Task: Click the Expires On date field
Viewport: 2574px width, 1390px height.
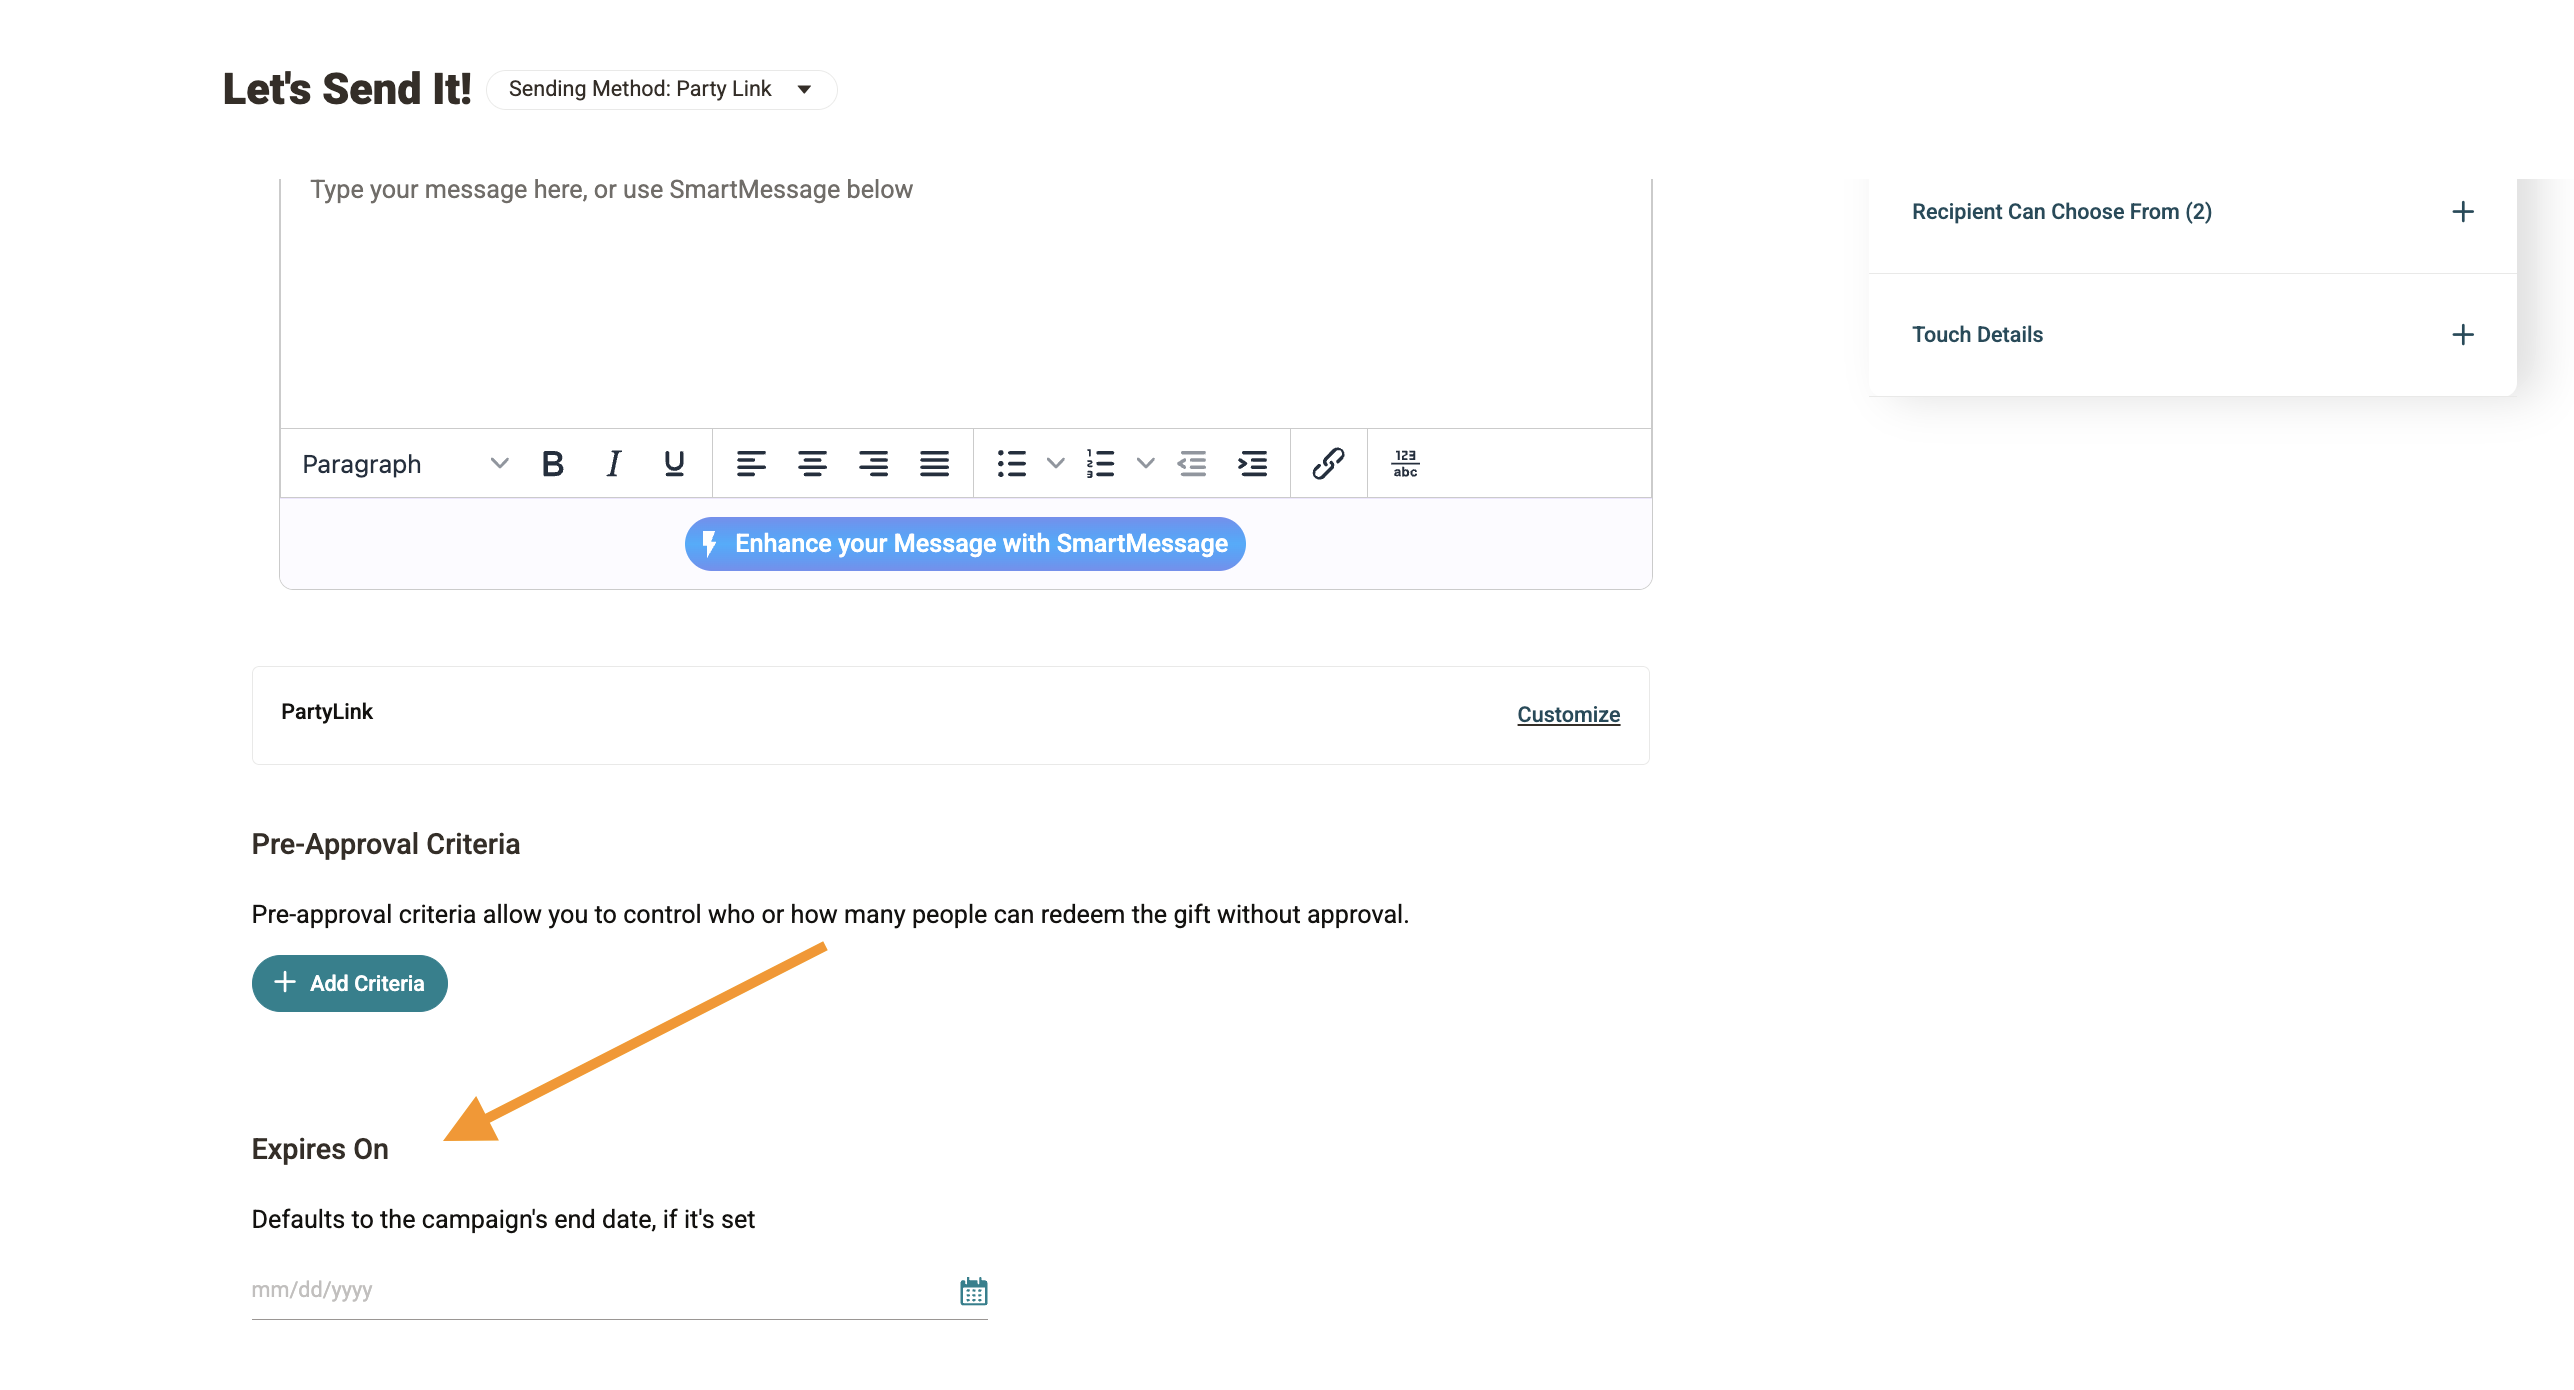Action: click(x=619, y=1290)
